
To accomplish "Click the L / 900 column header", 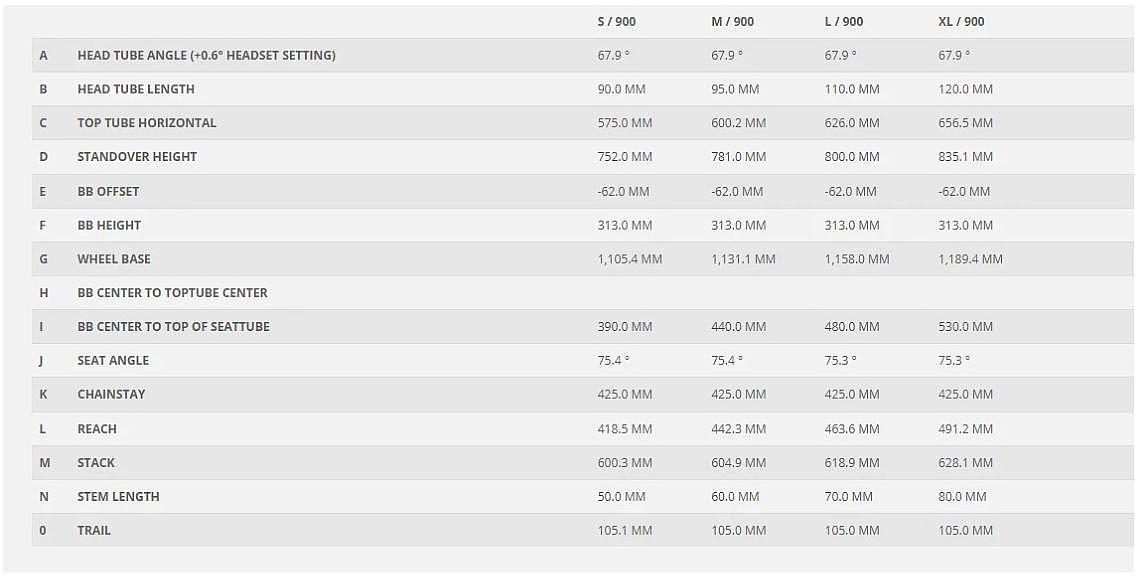I will coord(843,21).
